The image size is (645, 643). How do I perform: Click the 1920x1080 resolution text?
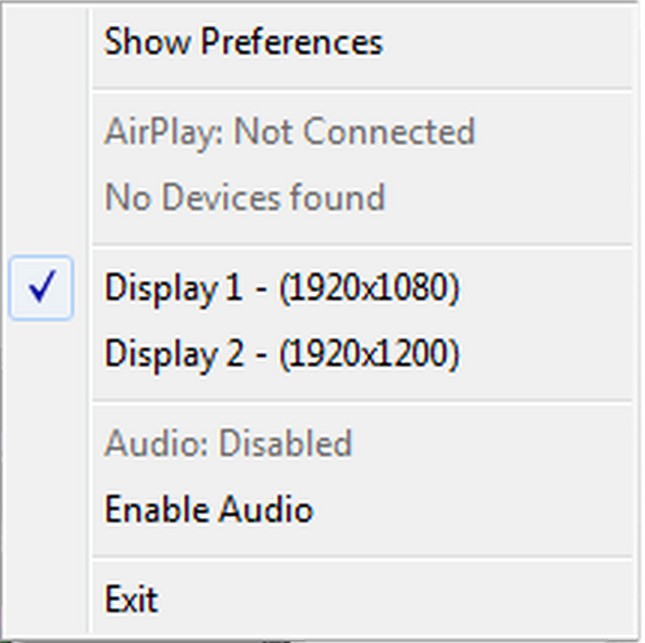[369, 289]
